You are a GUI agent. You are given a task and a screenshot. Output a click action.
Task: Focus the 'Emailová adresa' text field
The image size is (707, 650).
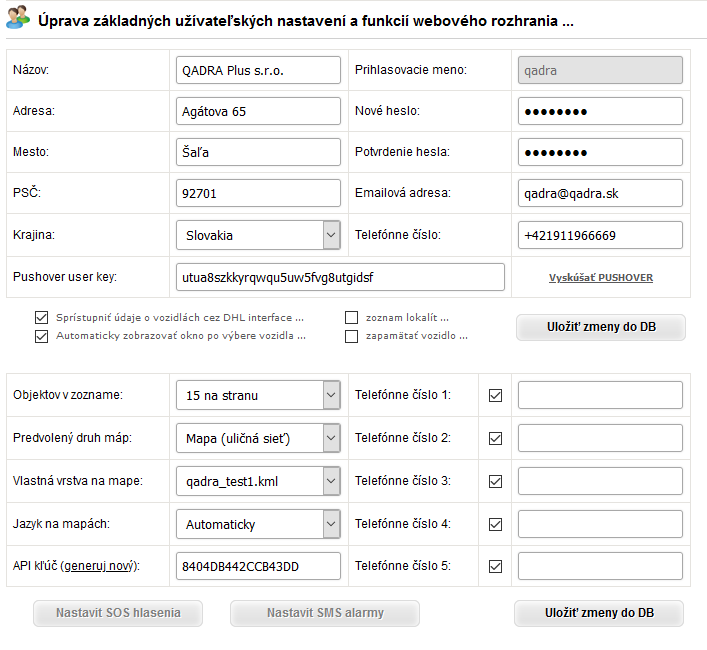(600, 193)
